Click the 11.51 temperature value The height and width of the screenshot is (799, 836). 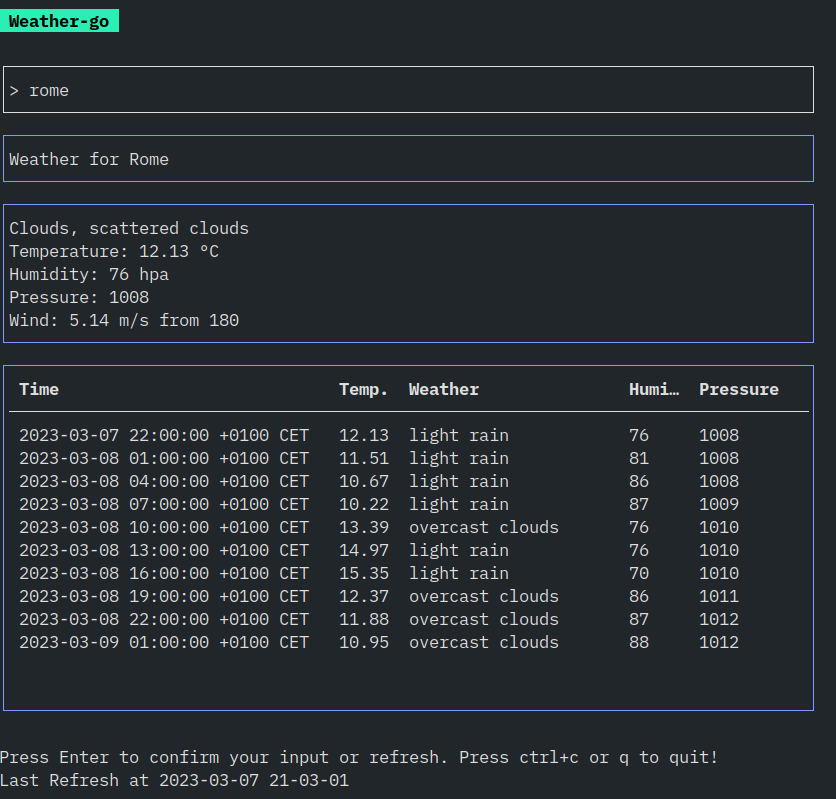pos(364,458)
